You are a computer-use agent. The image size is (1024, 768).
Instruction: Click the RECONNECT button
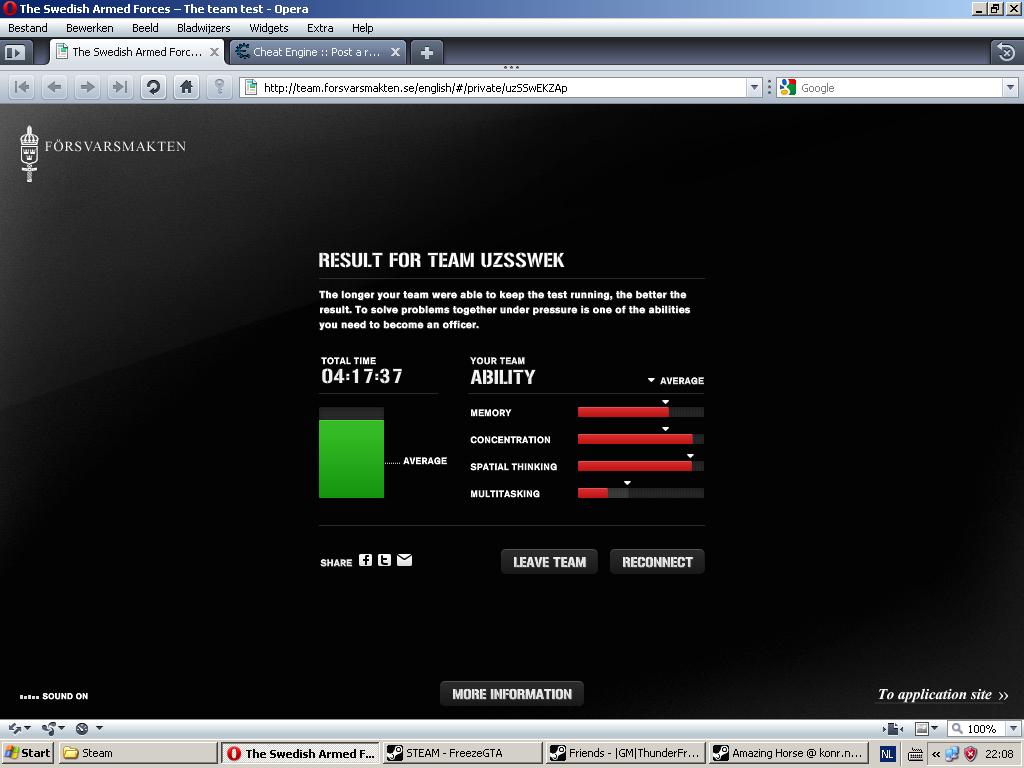point(657,562)
